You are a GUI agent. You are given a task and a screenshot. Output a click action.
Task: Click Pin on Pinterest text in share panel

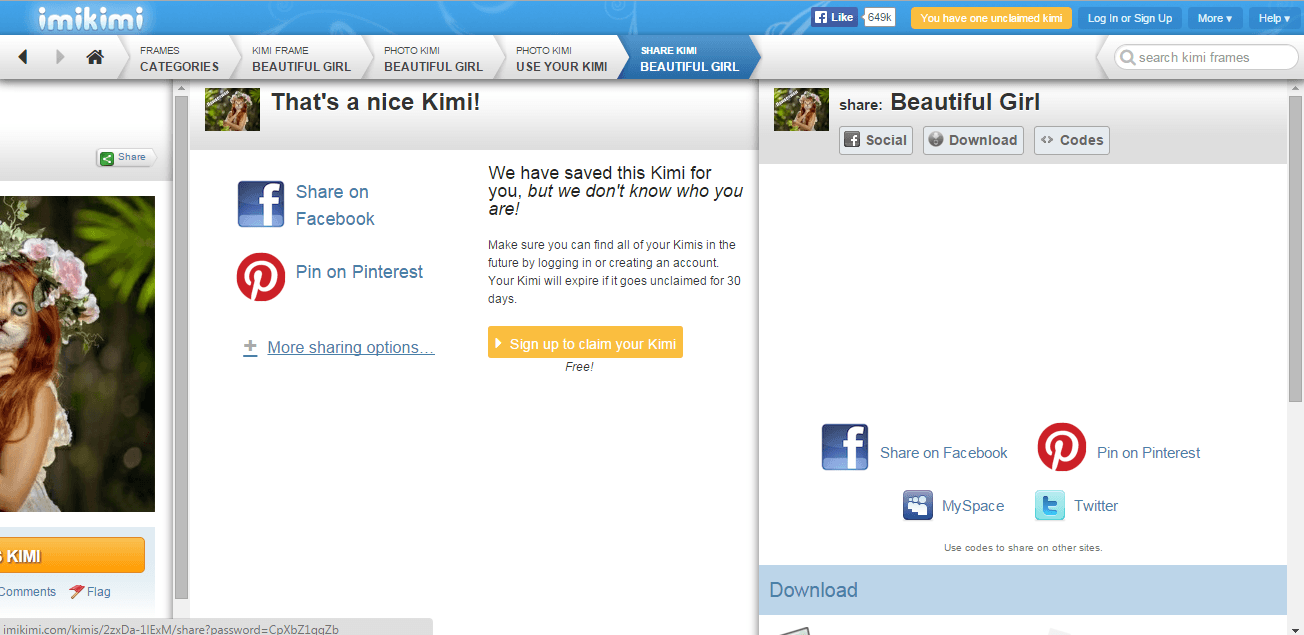click(1148, 453)
